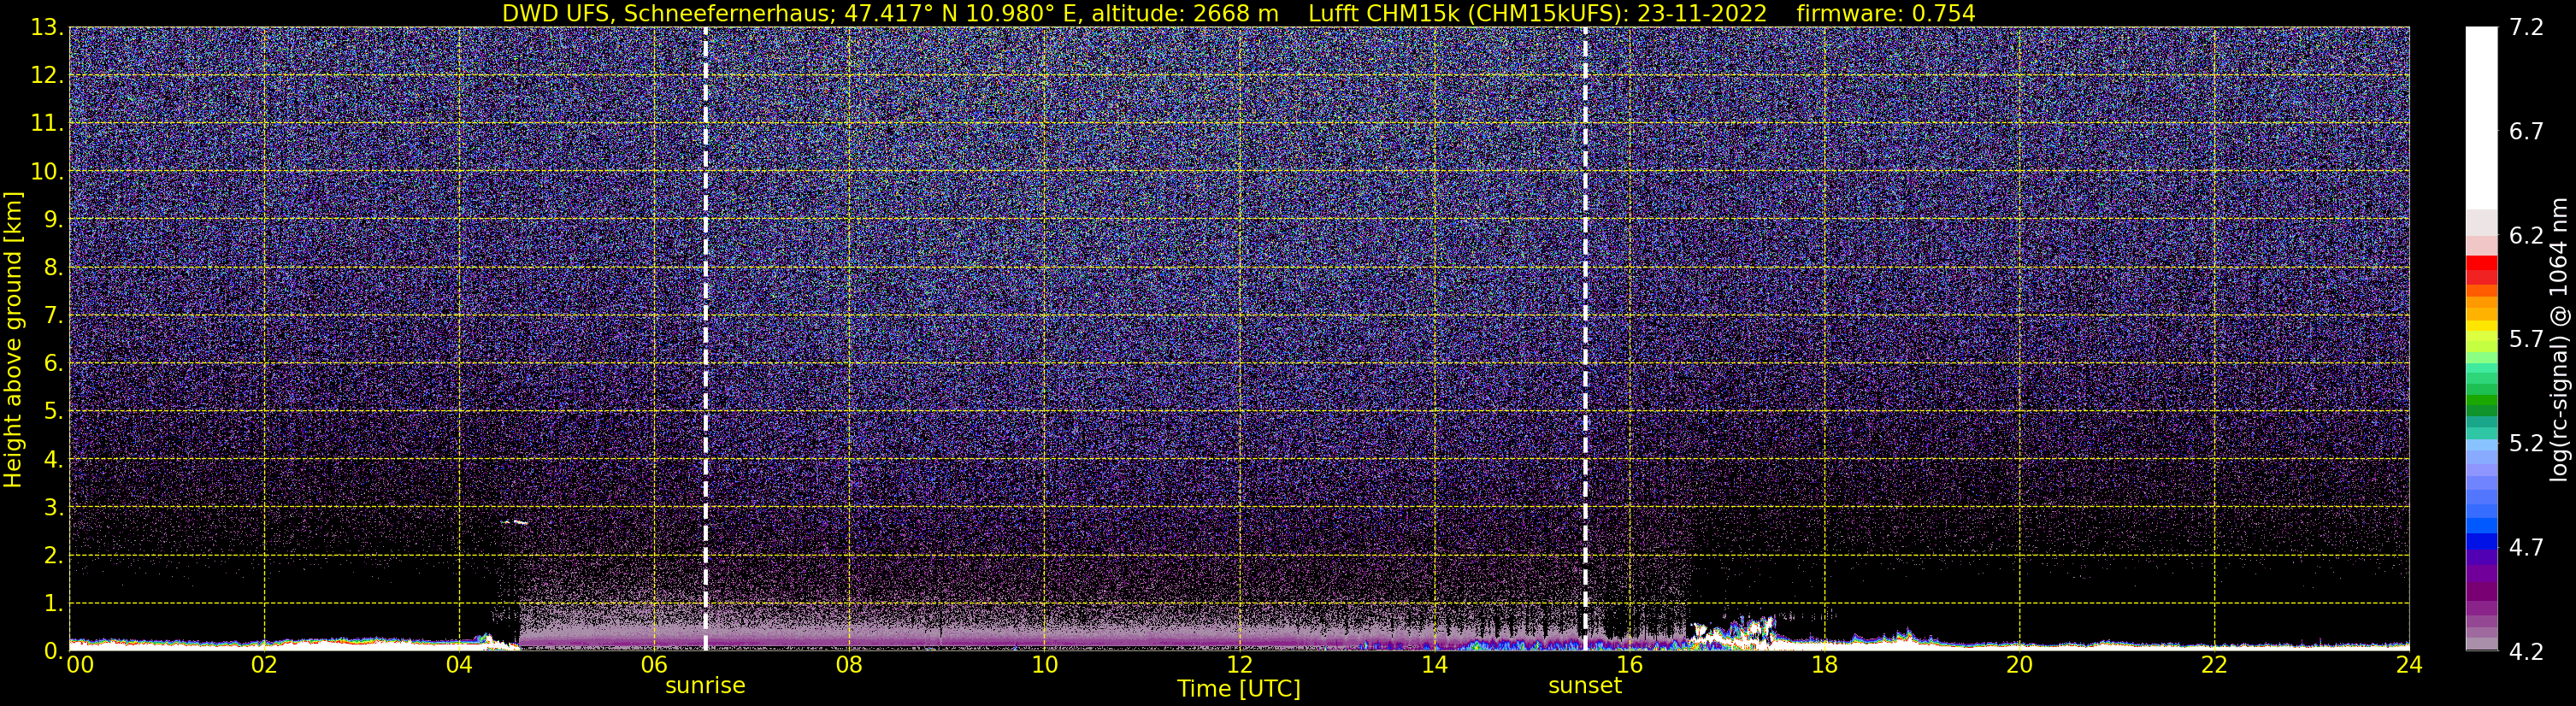Image resolution: width=2576 pixels, height=706 pixels.
Task: Click height axis tick label '6.'
Action: pos(54,364)
